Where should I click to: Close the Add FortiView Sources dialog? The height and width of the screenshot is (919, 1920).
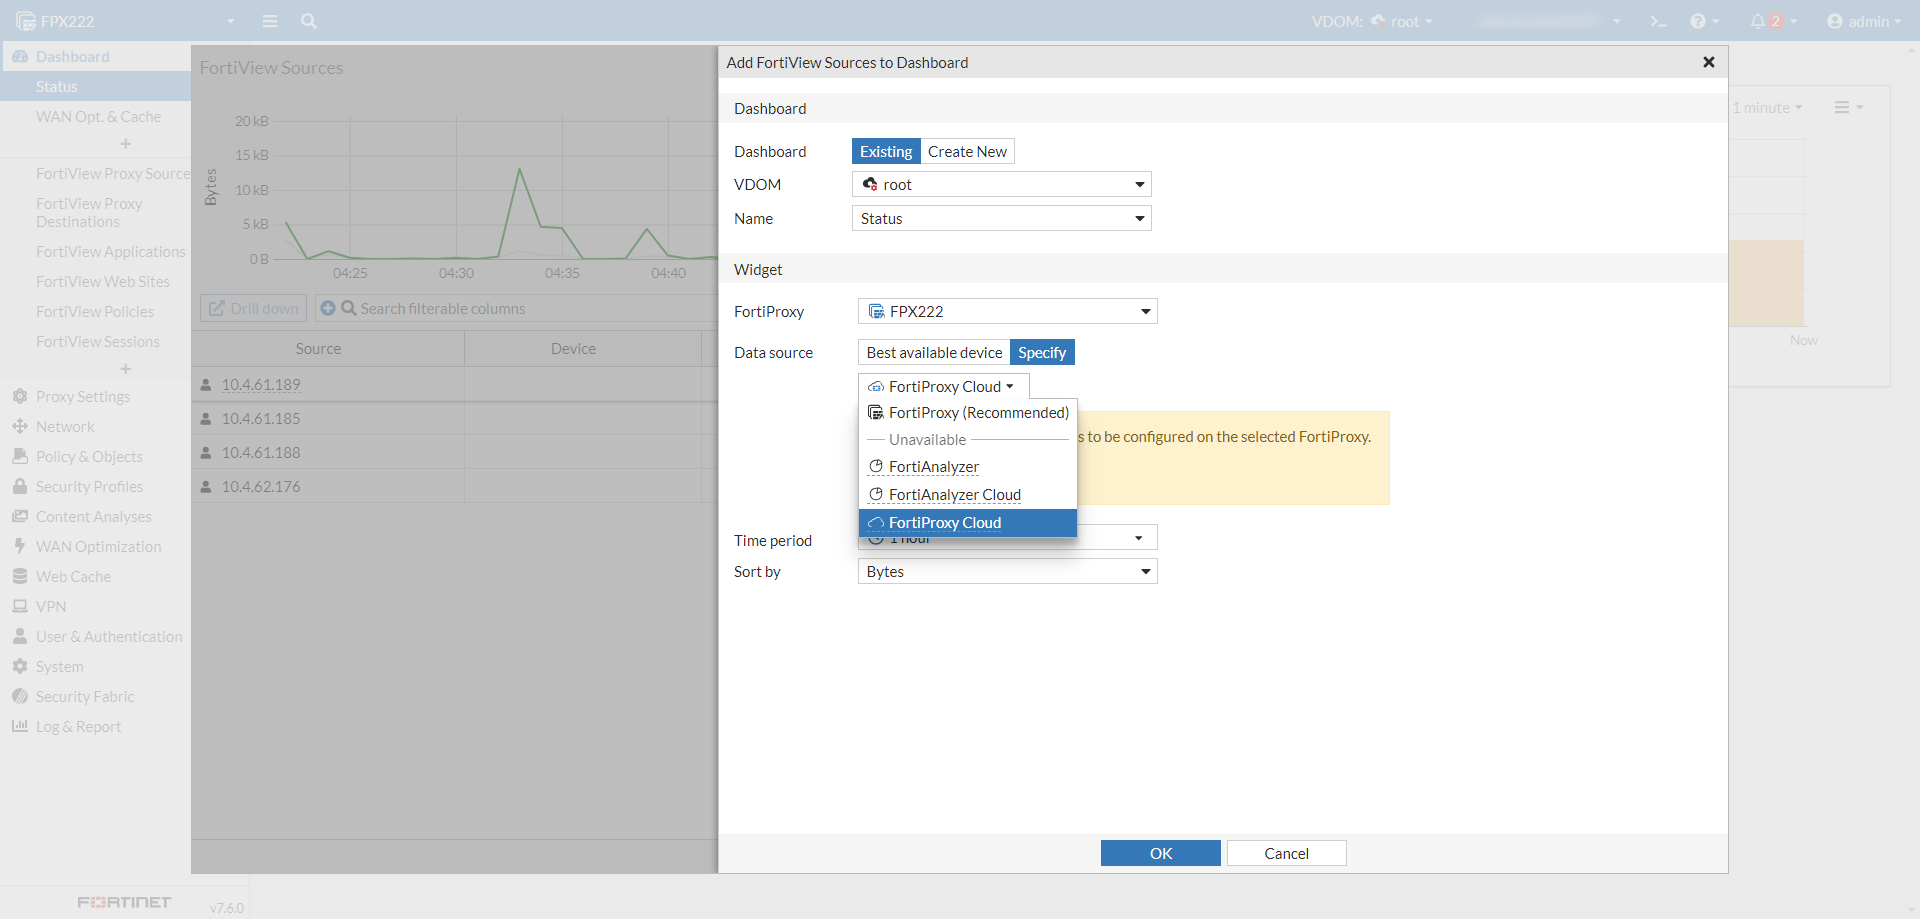[x=1709, y=62]
